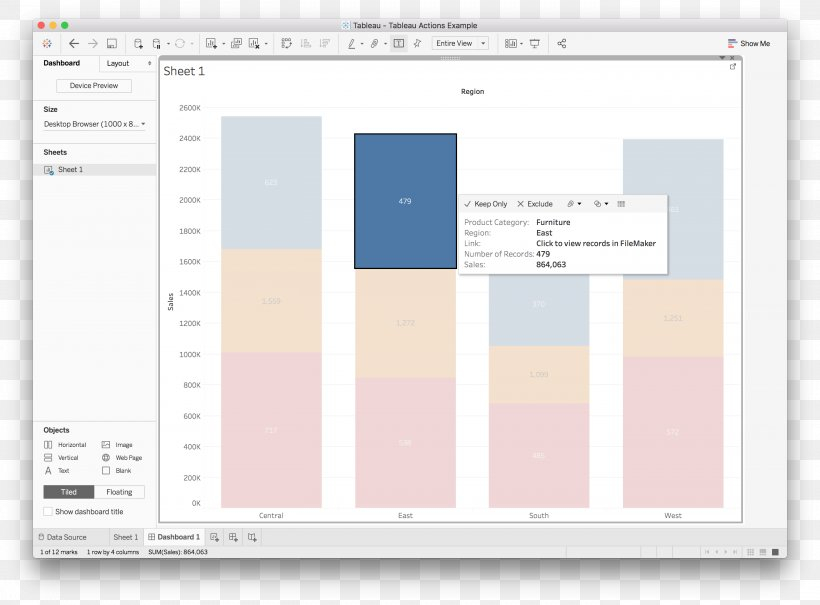Select the Text object
This screenshot has height=605, width=820.
click(x=57, y=471)
